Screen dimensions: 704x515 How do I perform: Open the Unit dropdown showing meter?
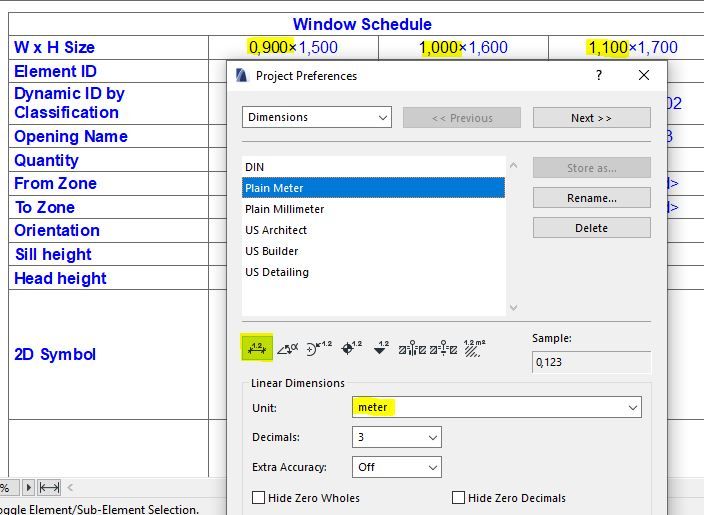497,407
